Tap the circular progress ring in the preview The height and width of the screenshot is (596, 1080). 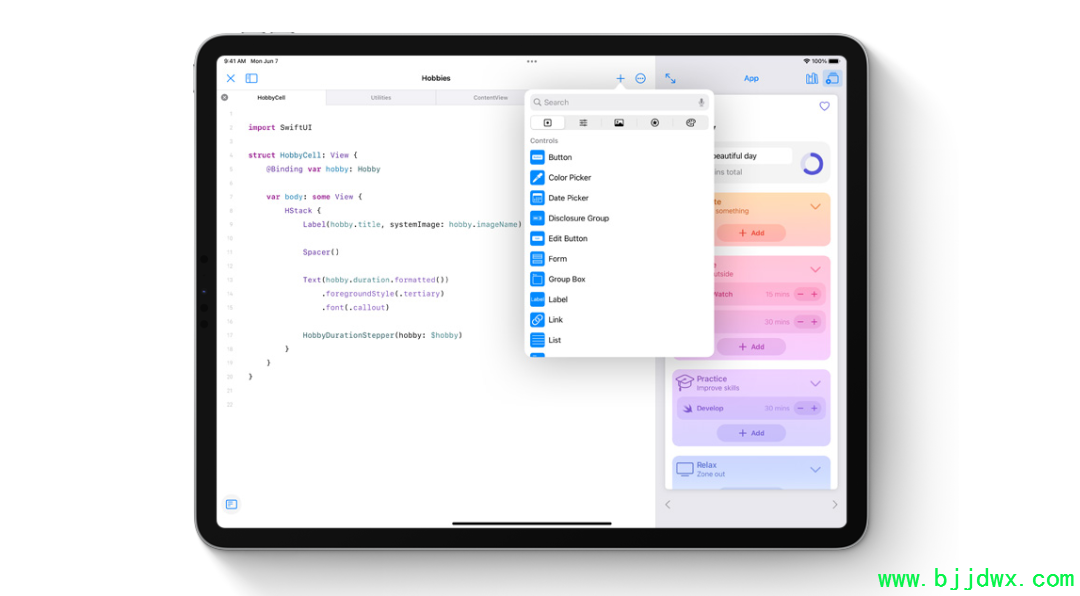click(812, 164)
